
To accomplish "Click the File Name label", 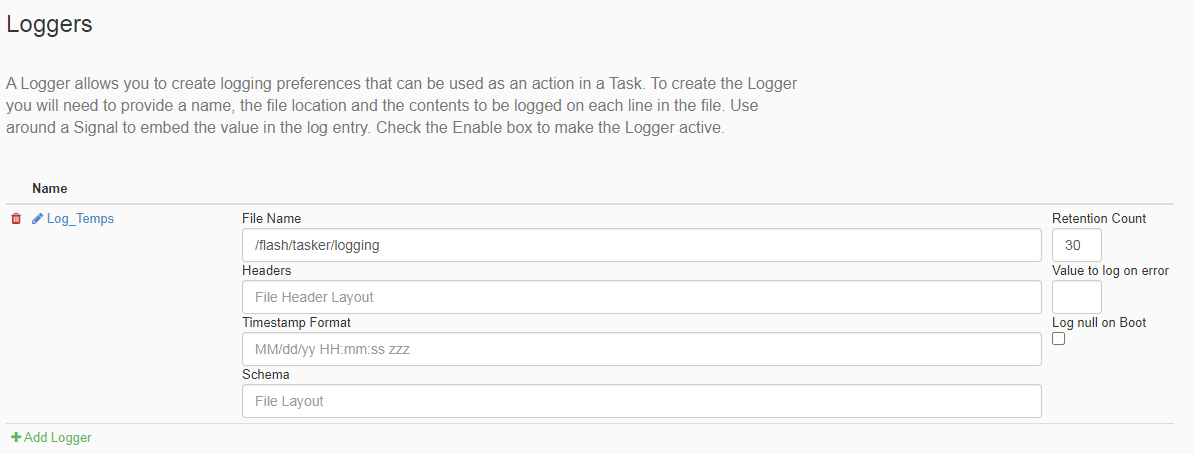I will pos(271,219).
